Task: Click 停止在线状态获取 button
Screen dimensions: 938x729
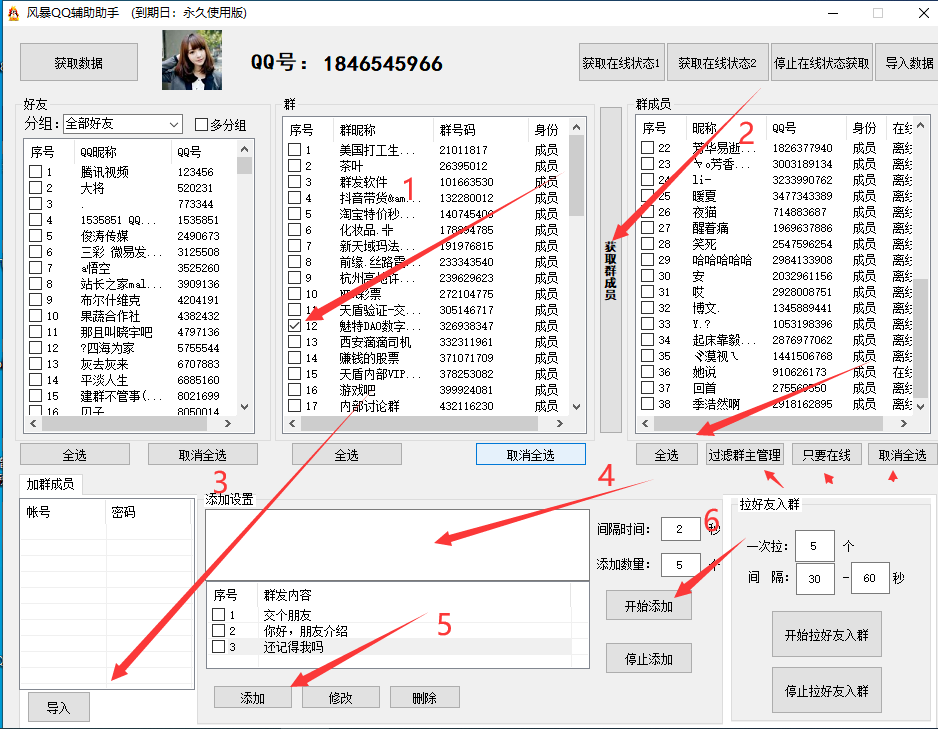Action: [x=821, y=62]
